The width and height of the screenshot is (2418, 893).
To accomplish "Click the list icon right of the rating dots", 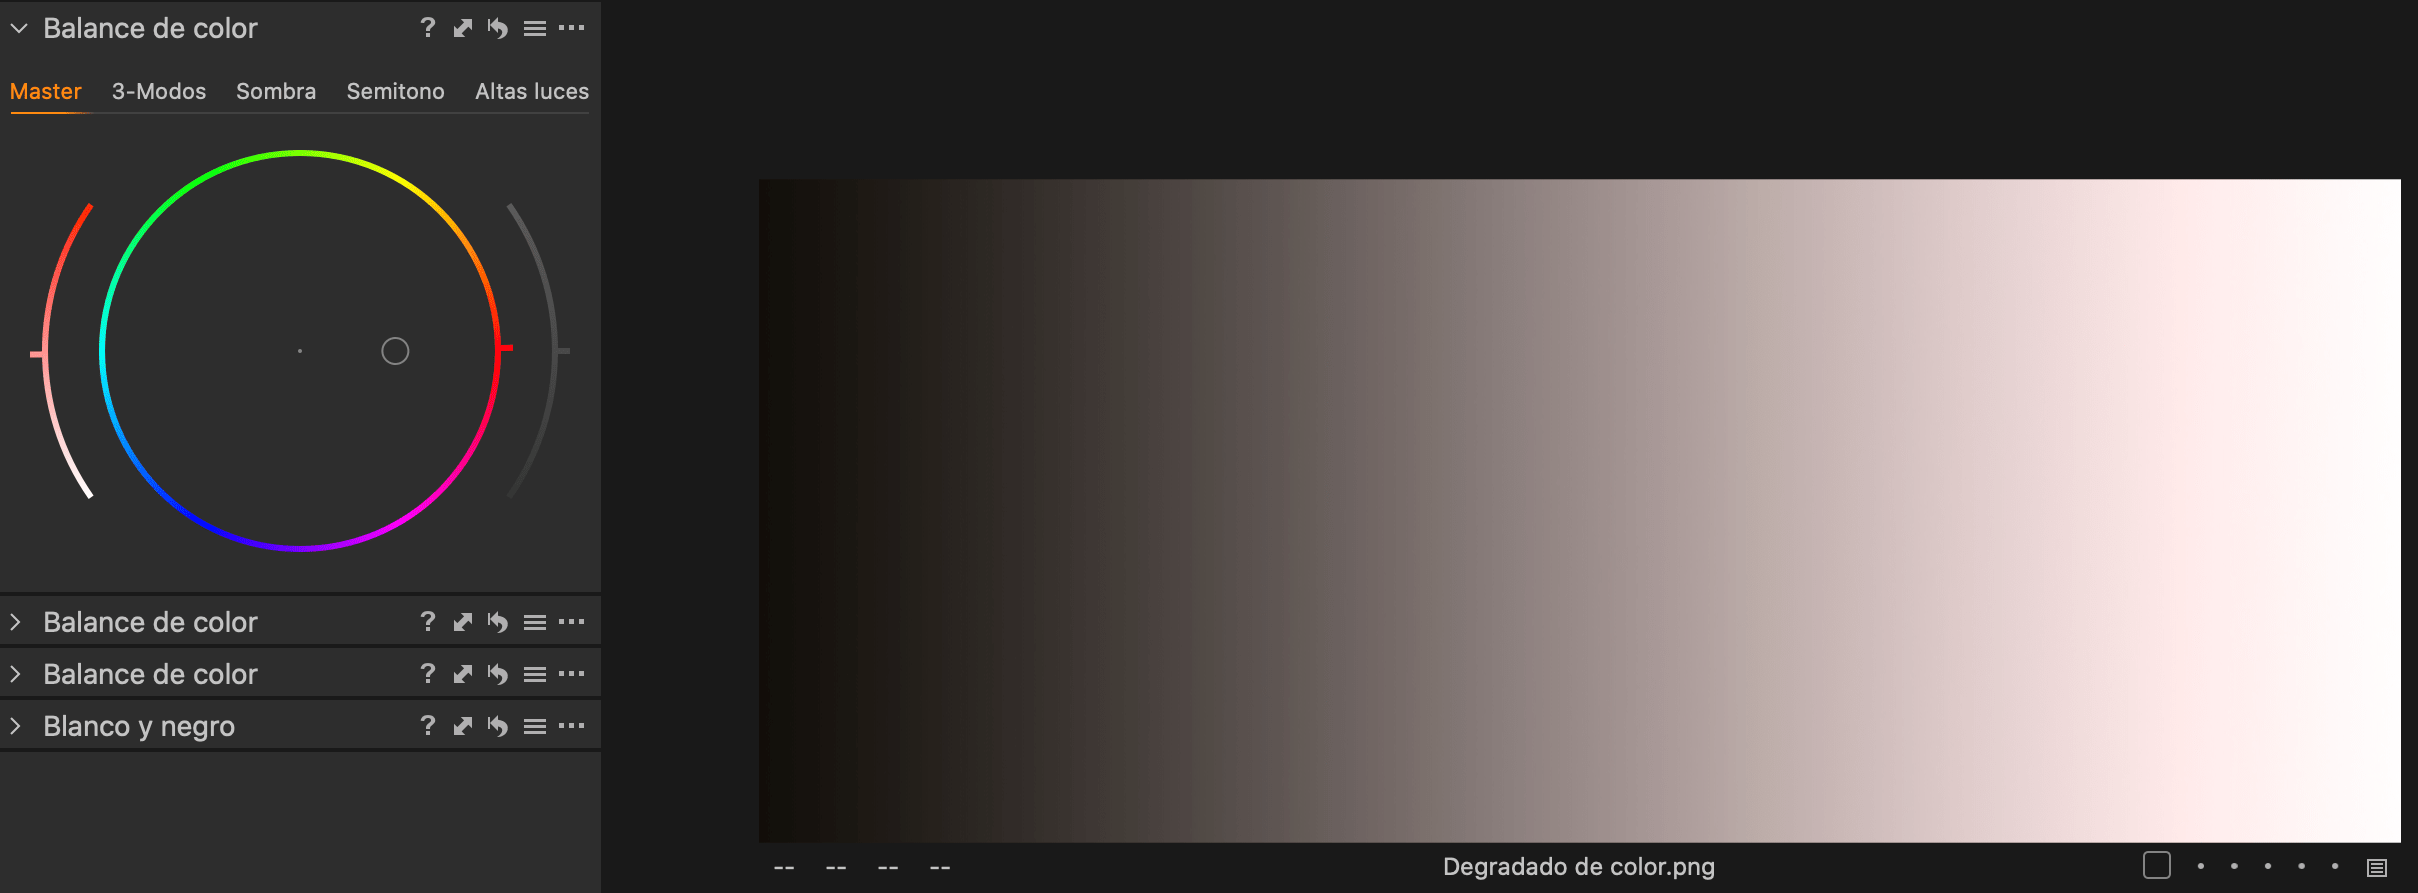I will coord(2377,867).
